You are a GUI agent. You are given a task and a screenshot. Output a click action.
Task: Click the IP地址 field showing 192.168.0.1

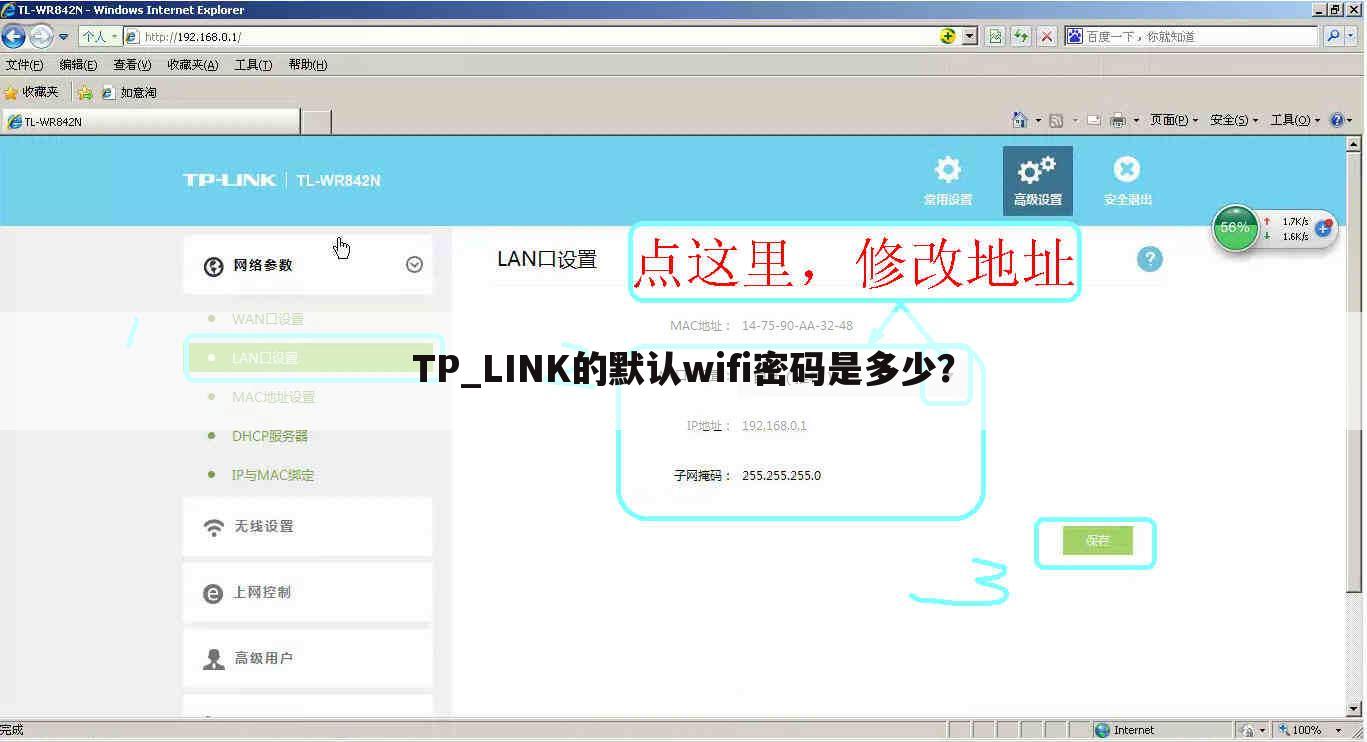coord(774,426)
